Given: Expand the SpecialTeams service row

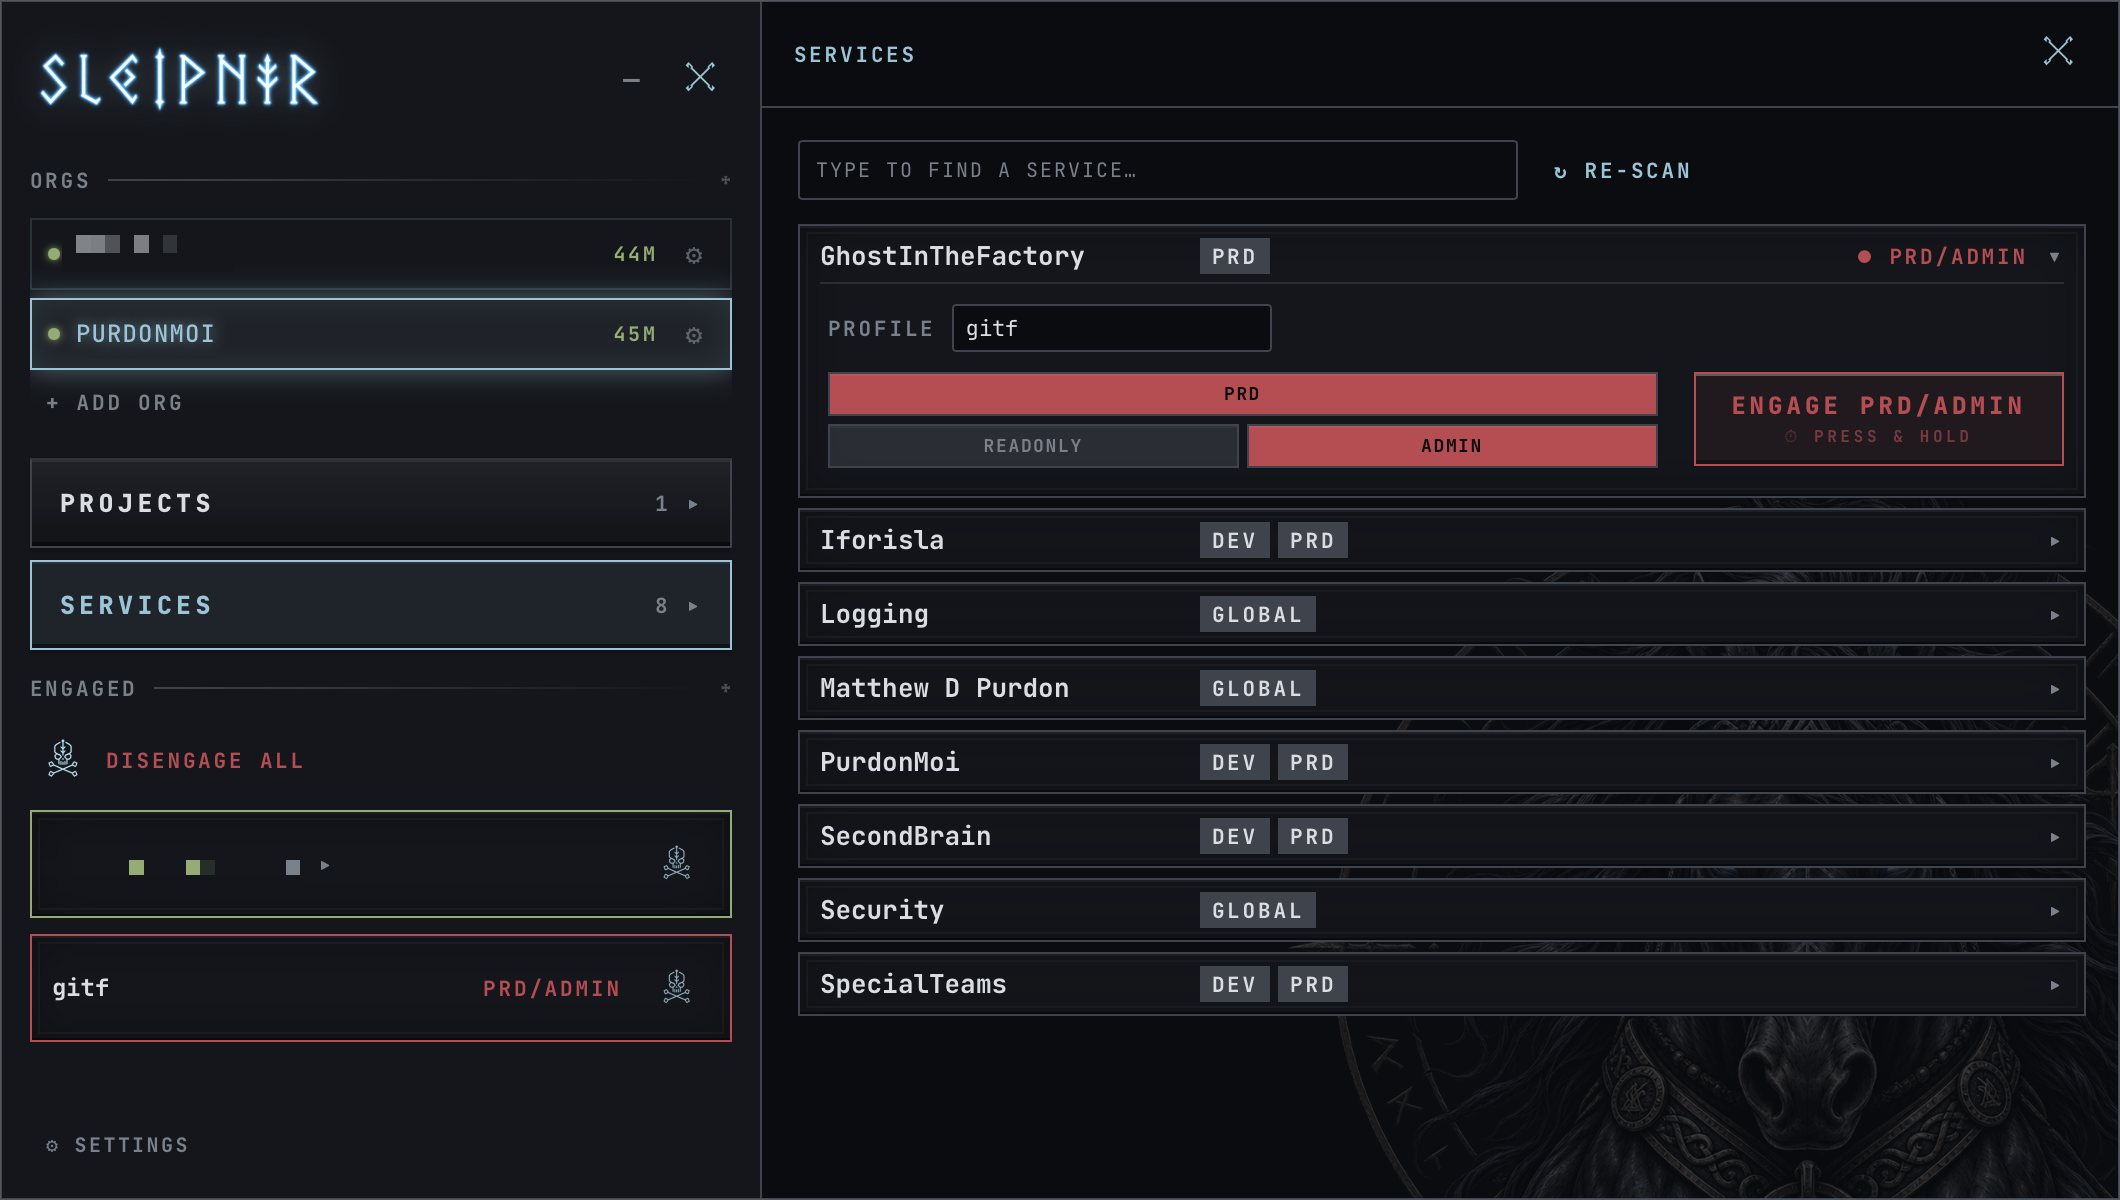Looking at the screenshot, I should coord(2054,985).
